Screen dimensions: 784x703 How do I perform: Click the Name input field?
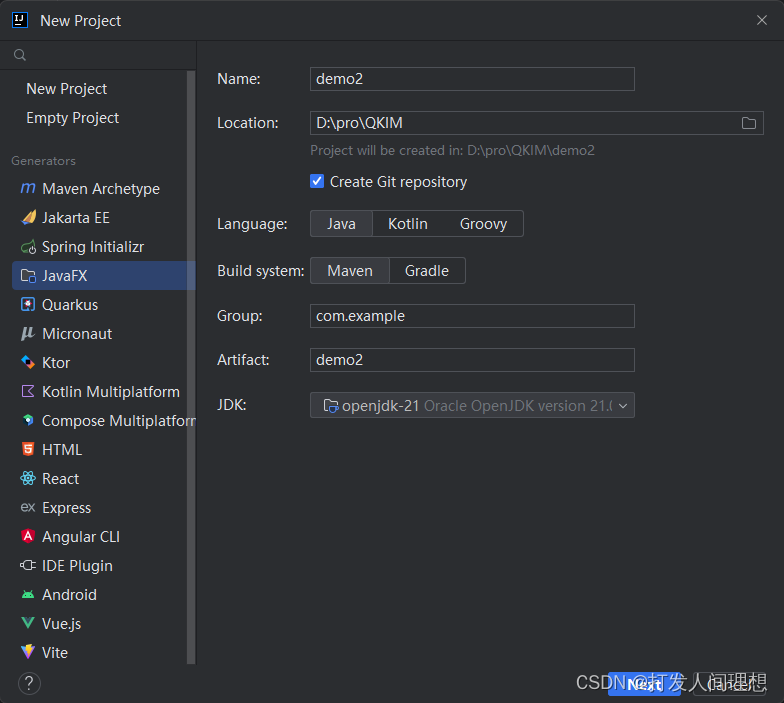click(x=472, y=79)
